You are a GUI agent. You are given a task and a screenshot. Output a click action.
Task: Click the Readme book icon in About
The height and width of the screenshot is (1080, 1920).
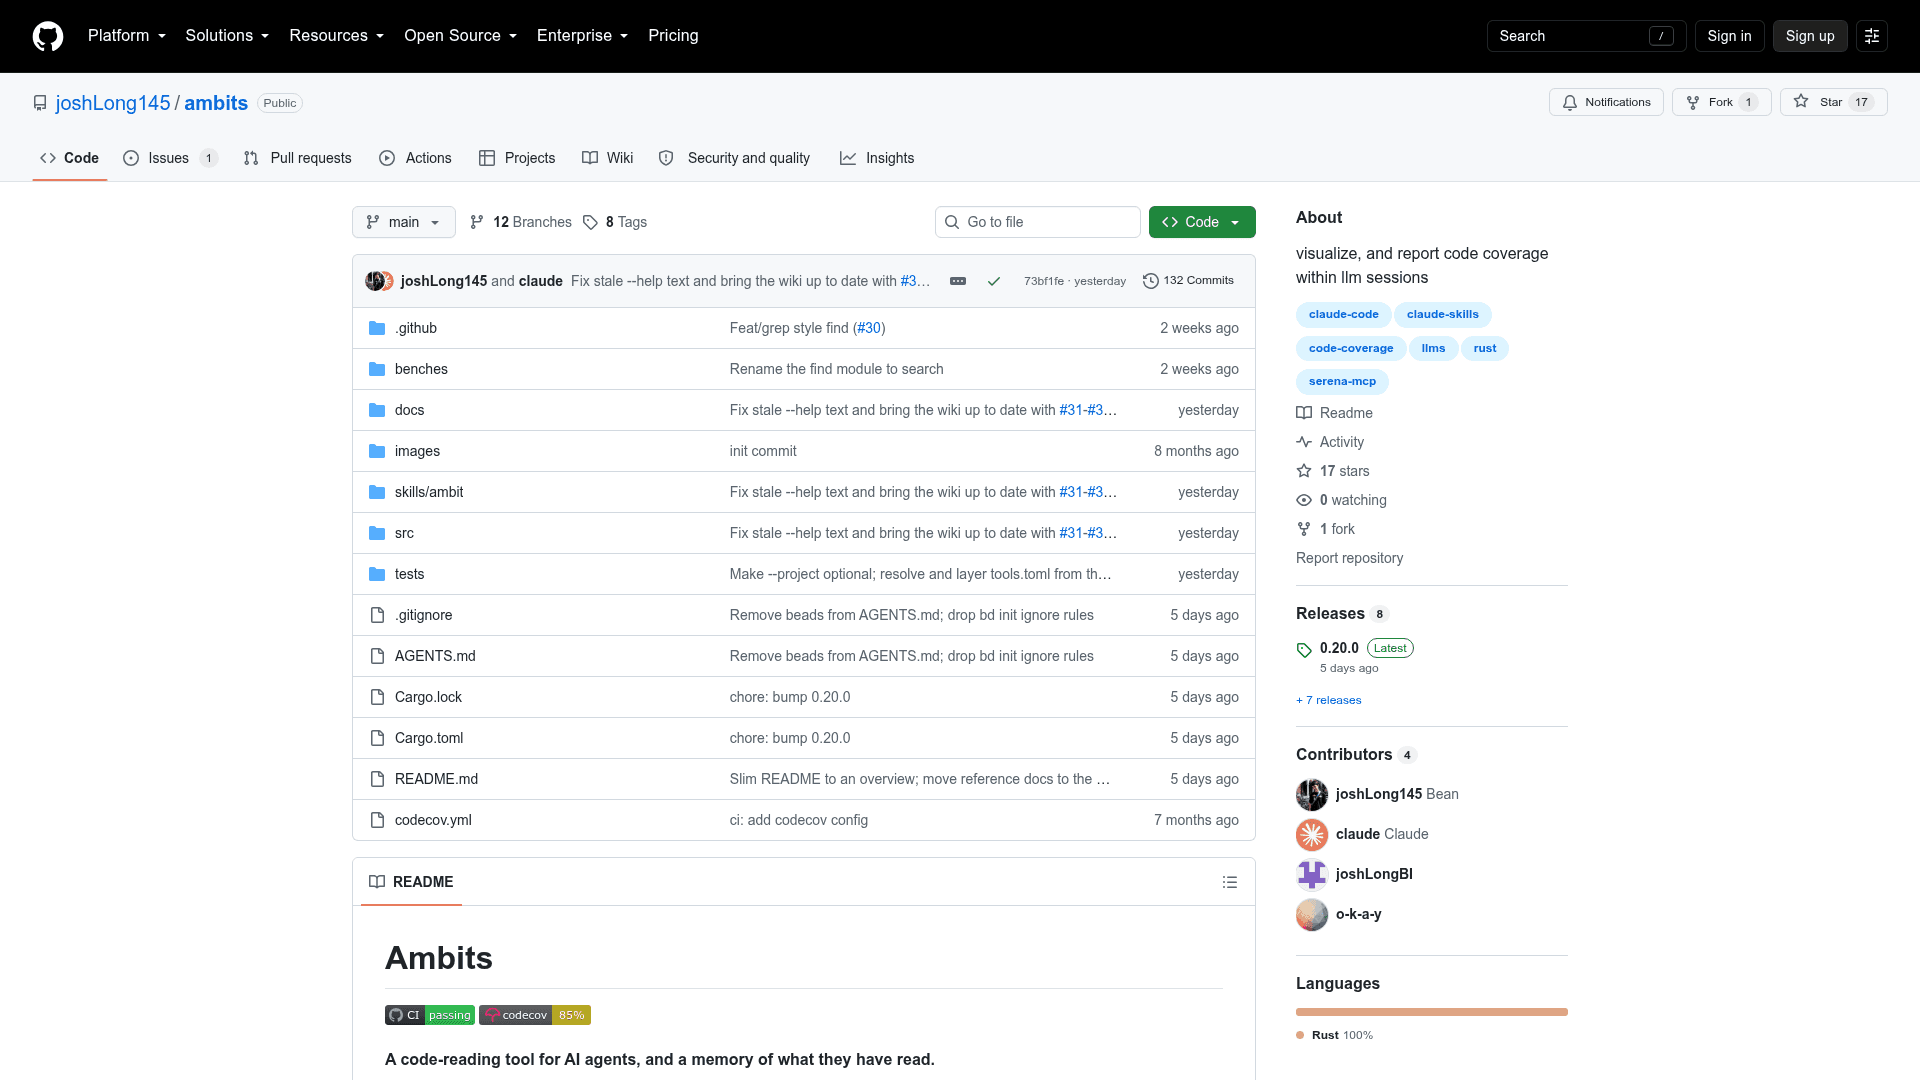1304,413
